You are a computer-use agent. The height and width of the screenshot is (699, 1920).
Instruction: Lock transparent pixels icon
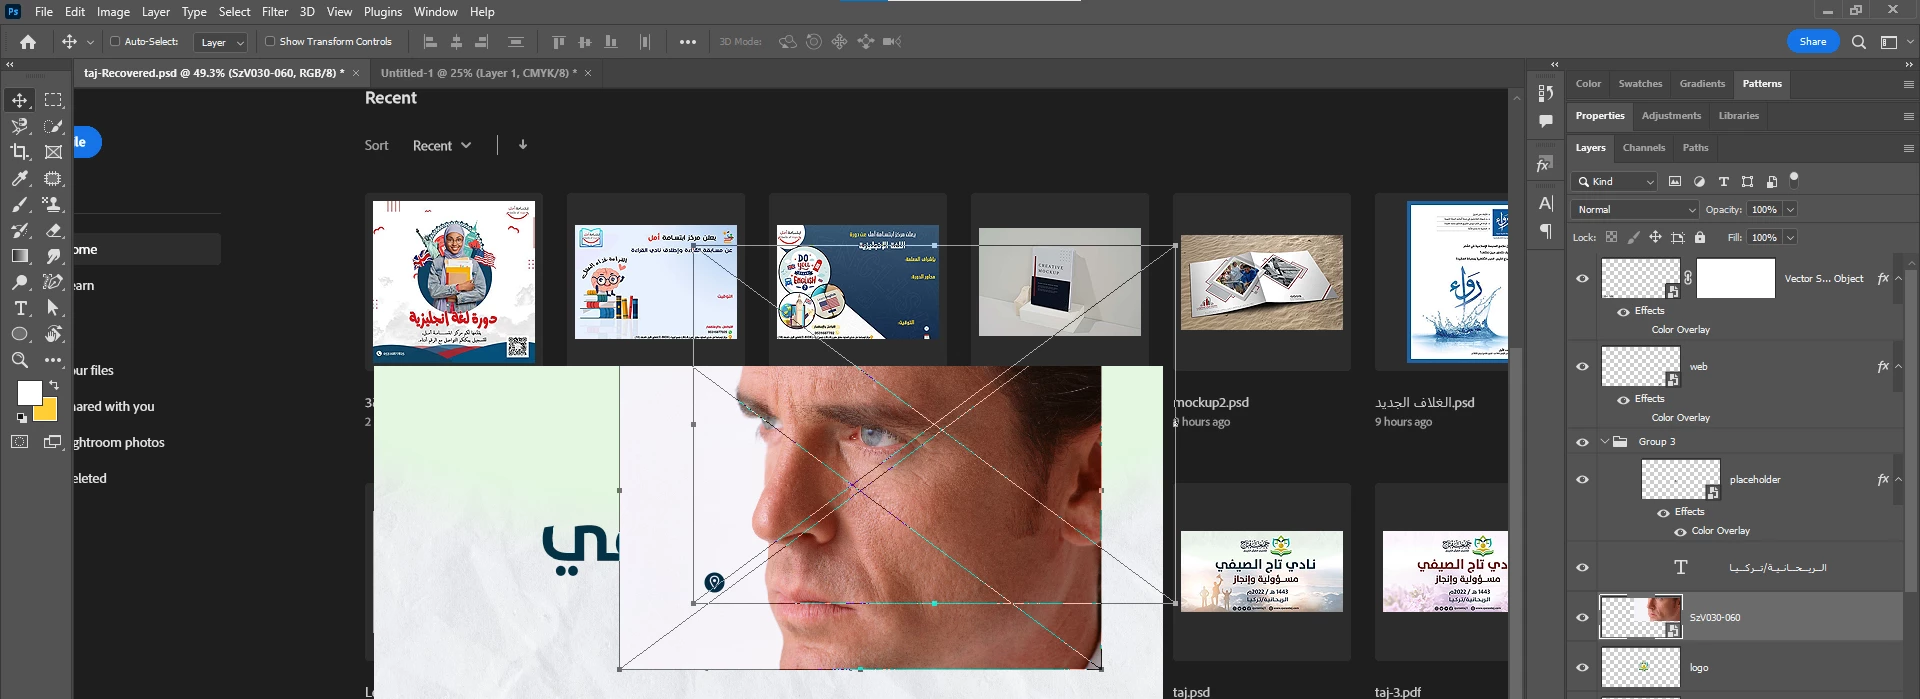[1611, 237]
